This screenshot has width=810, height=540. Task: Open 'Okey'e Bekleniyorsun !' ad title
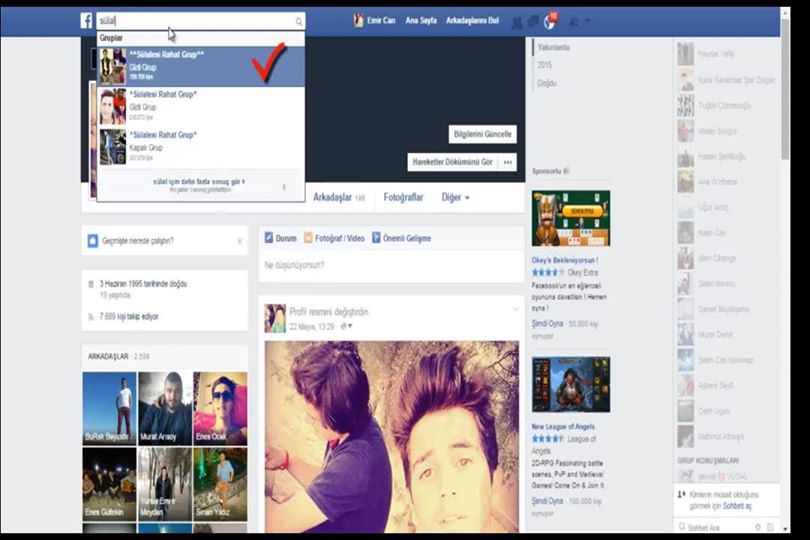click(x=565, y=260)
